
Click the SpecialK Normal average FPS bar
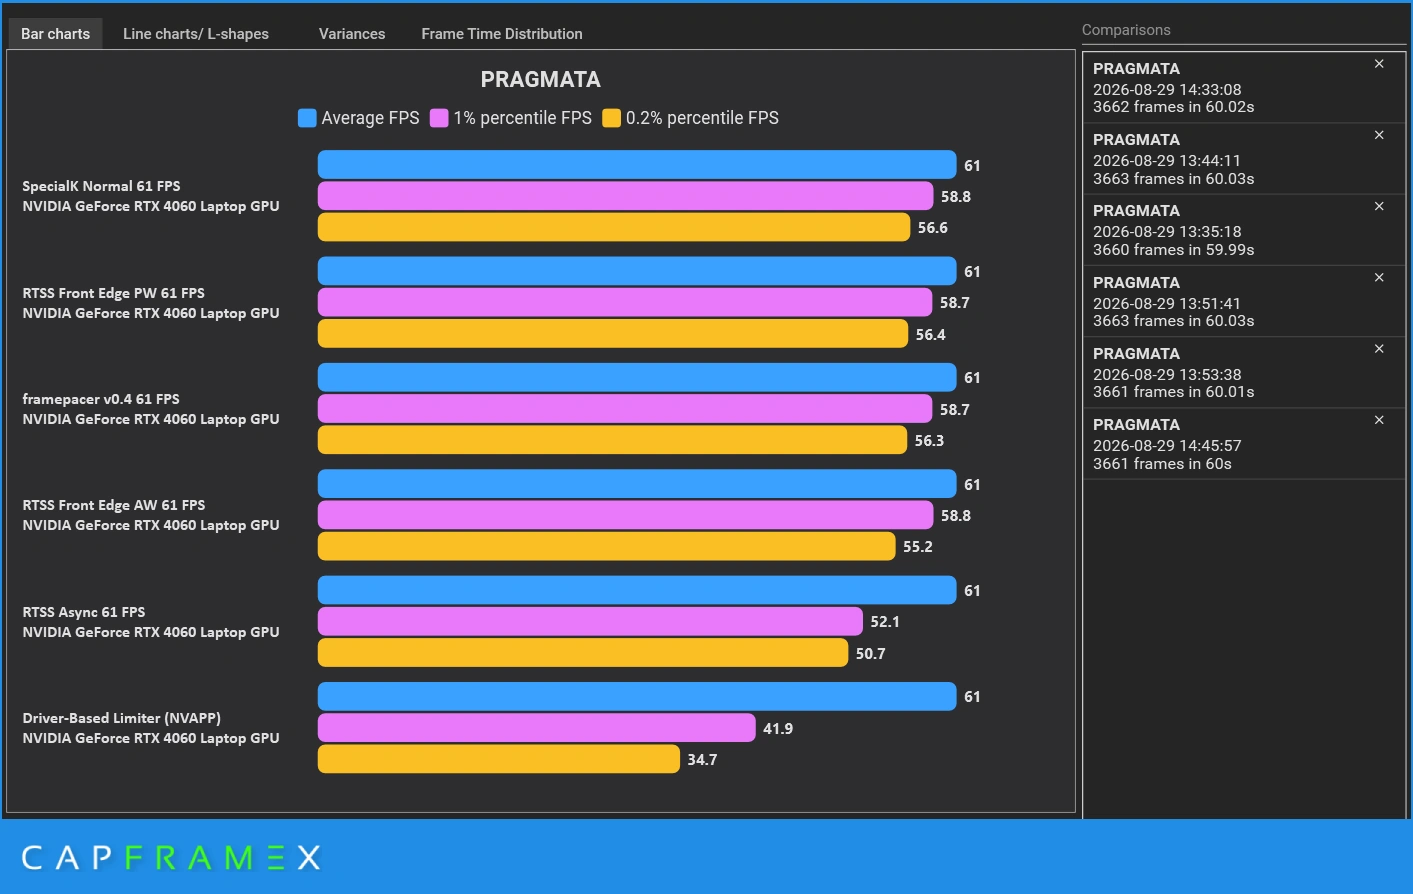point(637,165)
